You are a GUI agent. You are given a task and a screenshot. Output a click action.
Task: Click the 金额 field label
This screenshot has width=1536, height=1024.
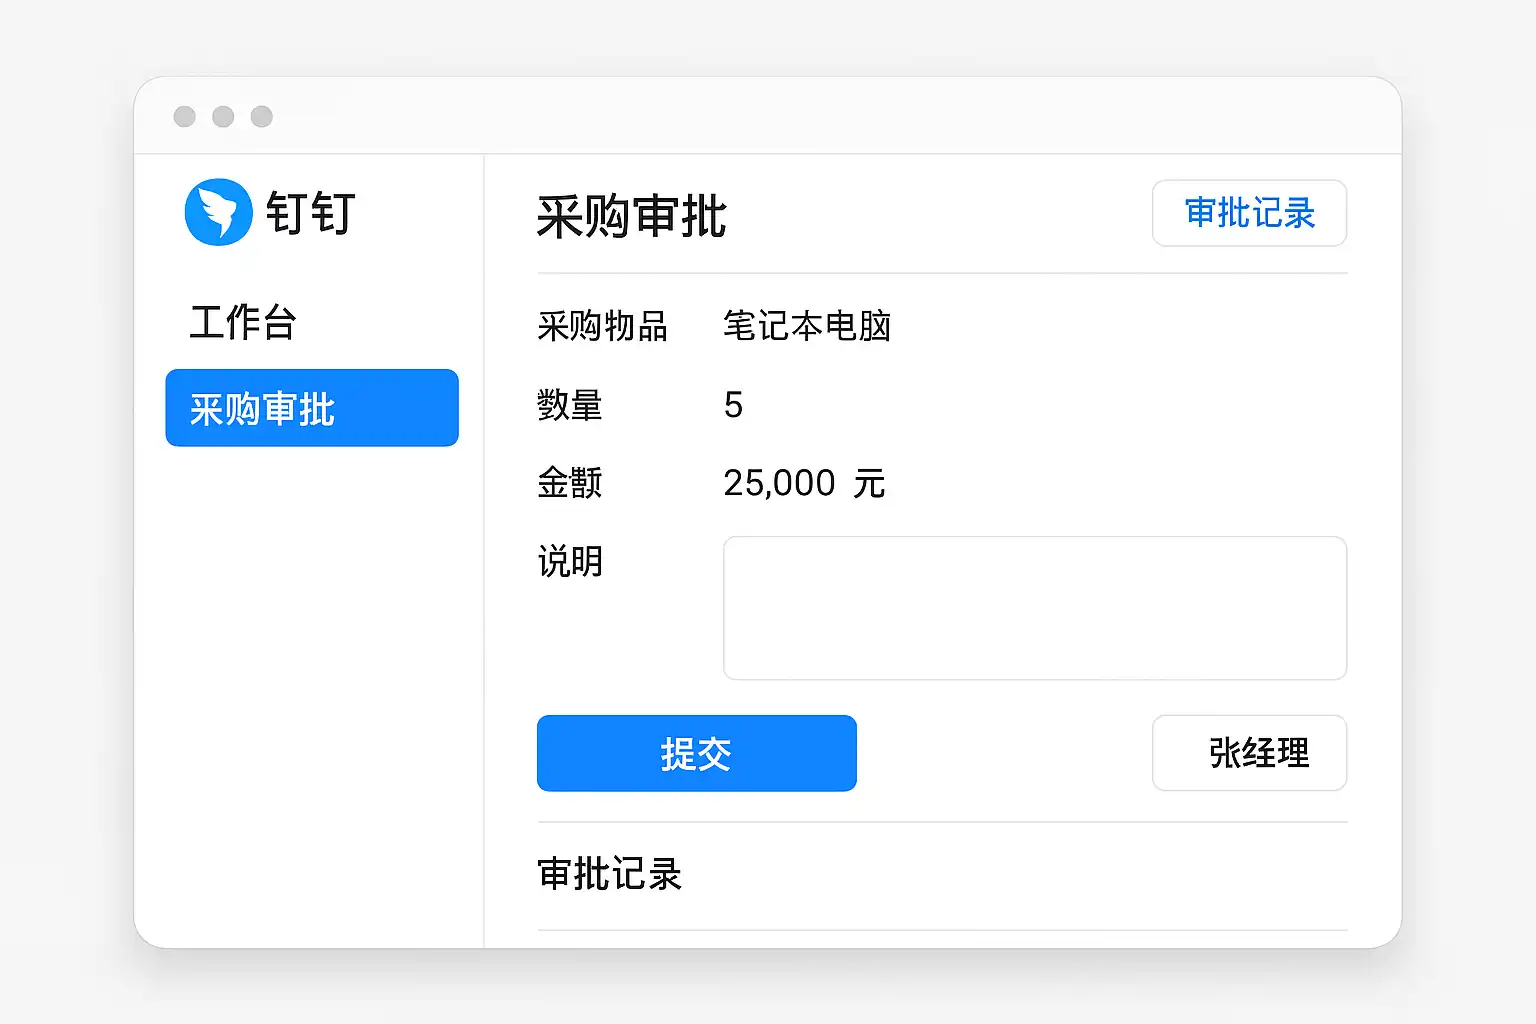[569, 483]
